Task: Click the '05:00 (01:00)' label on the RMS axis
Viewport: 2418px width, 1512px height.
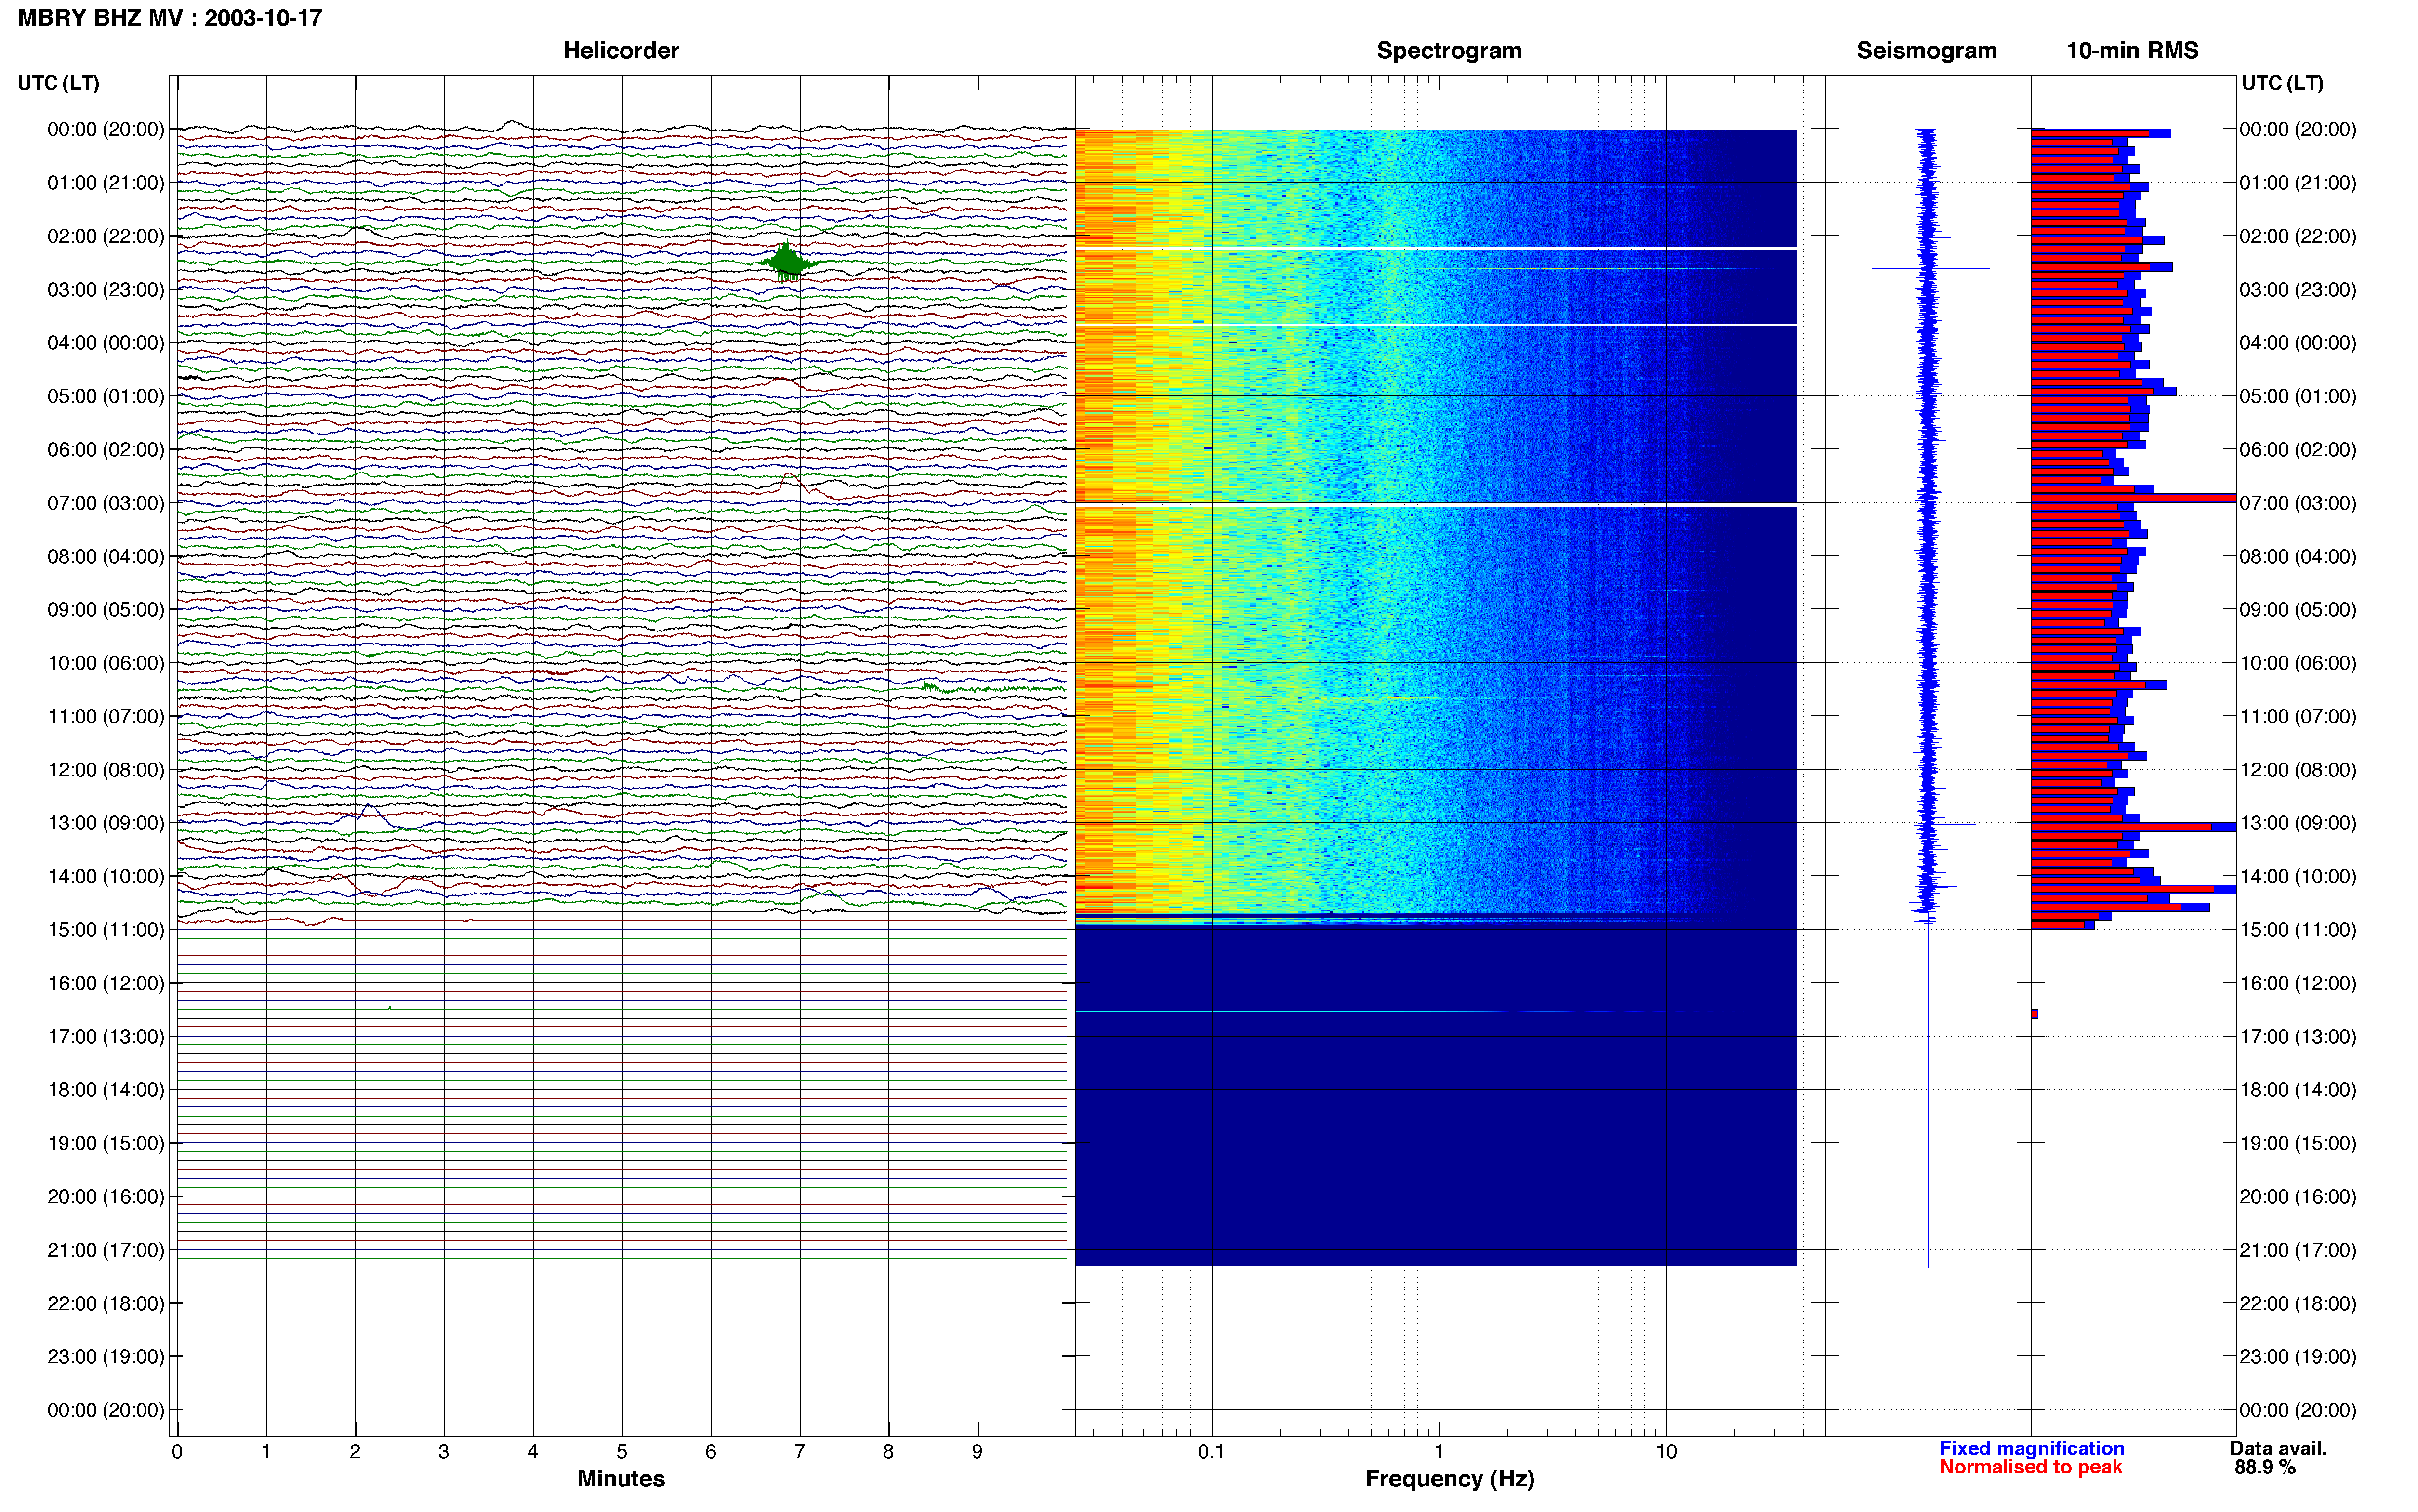Action: 2297,397
